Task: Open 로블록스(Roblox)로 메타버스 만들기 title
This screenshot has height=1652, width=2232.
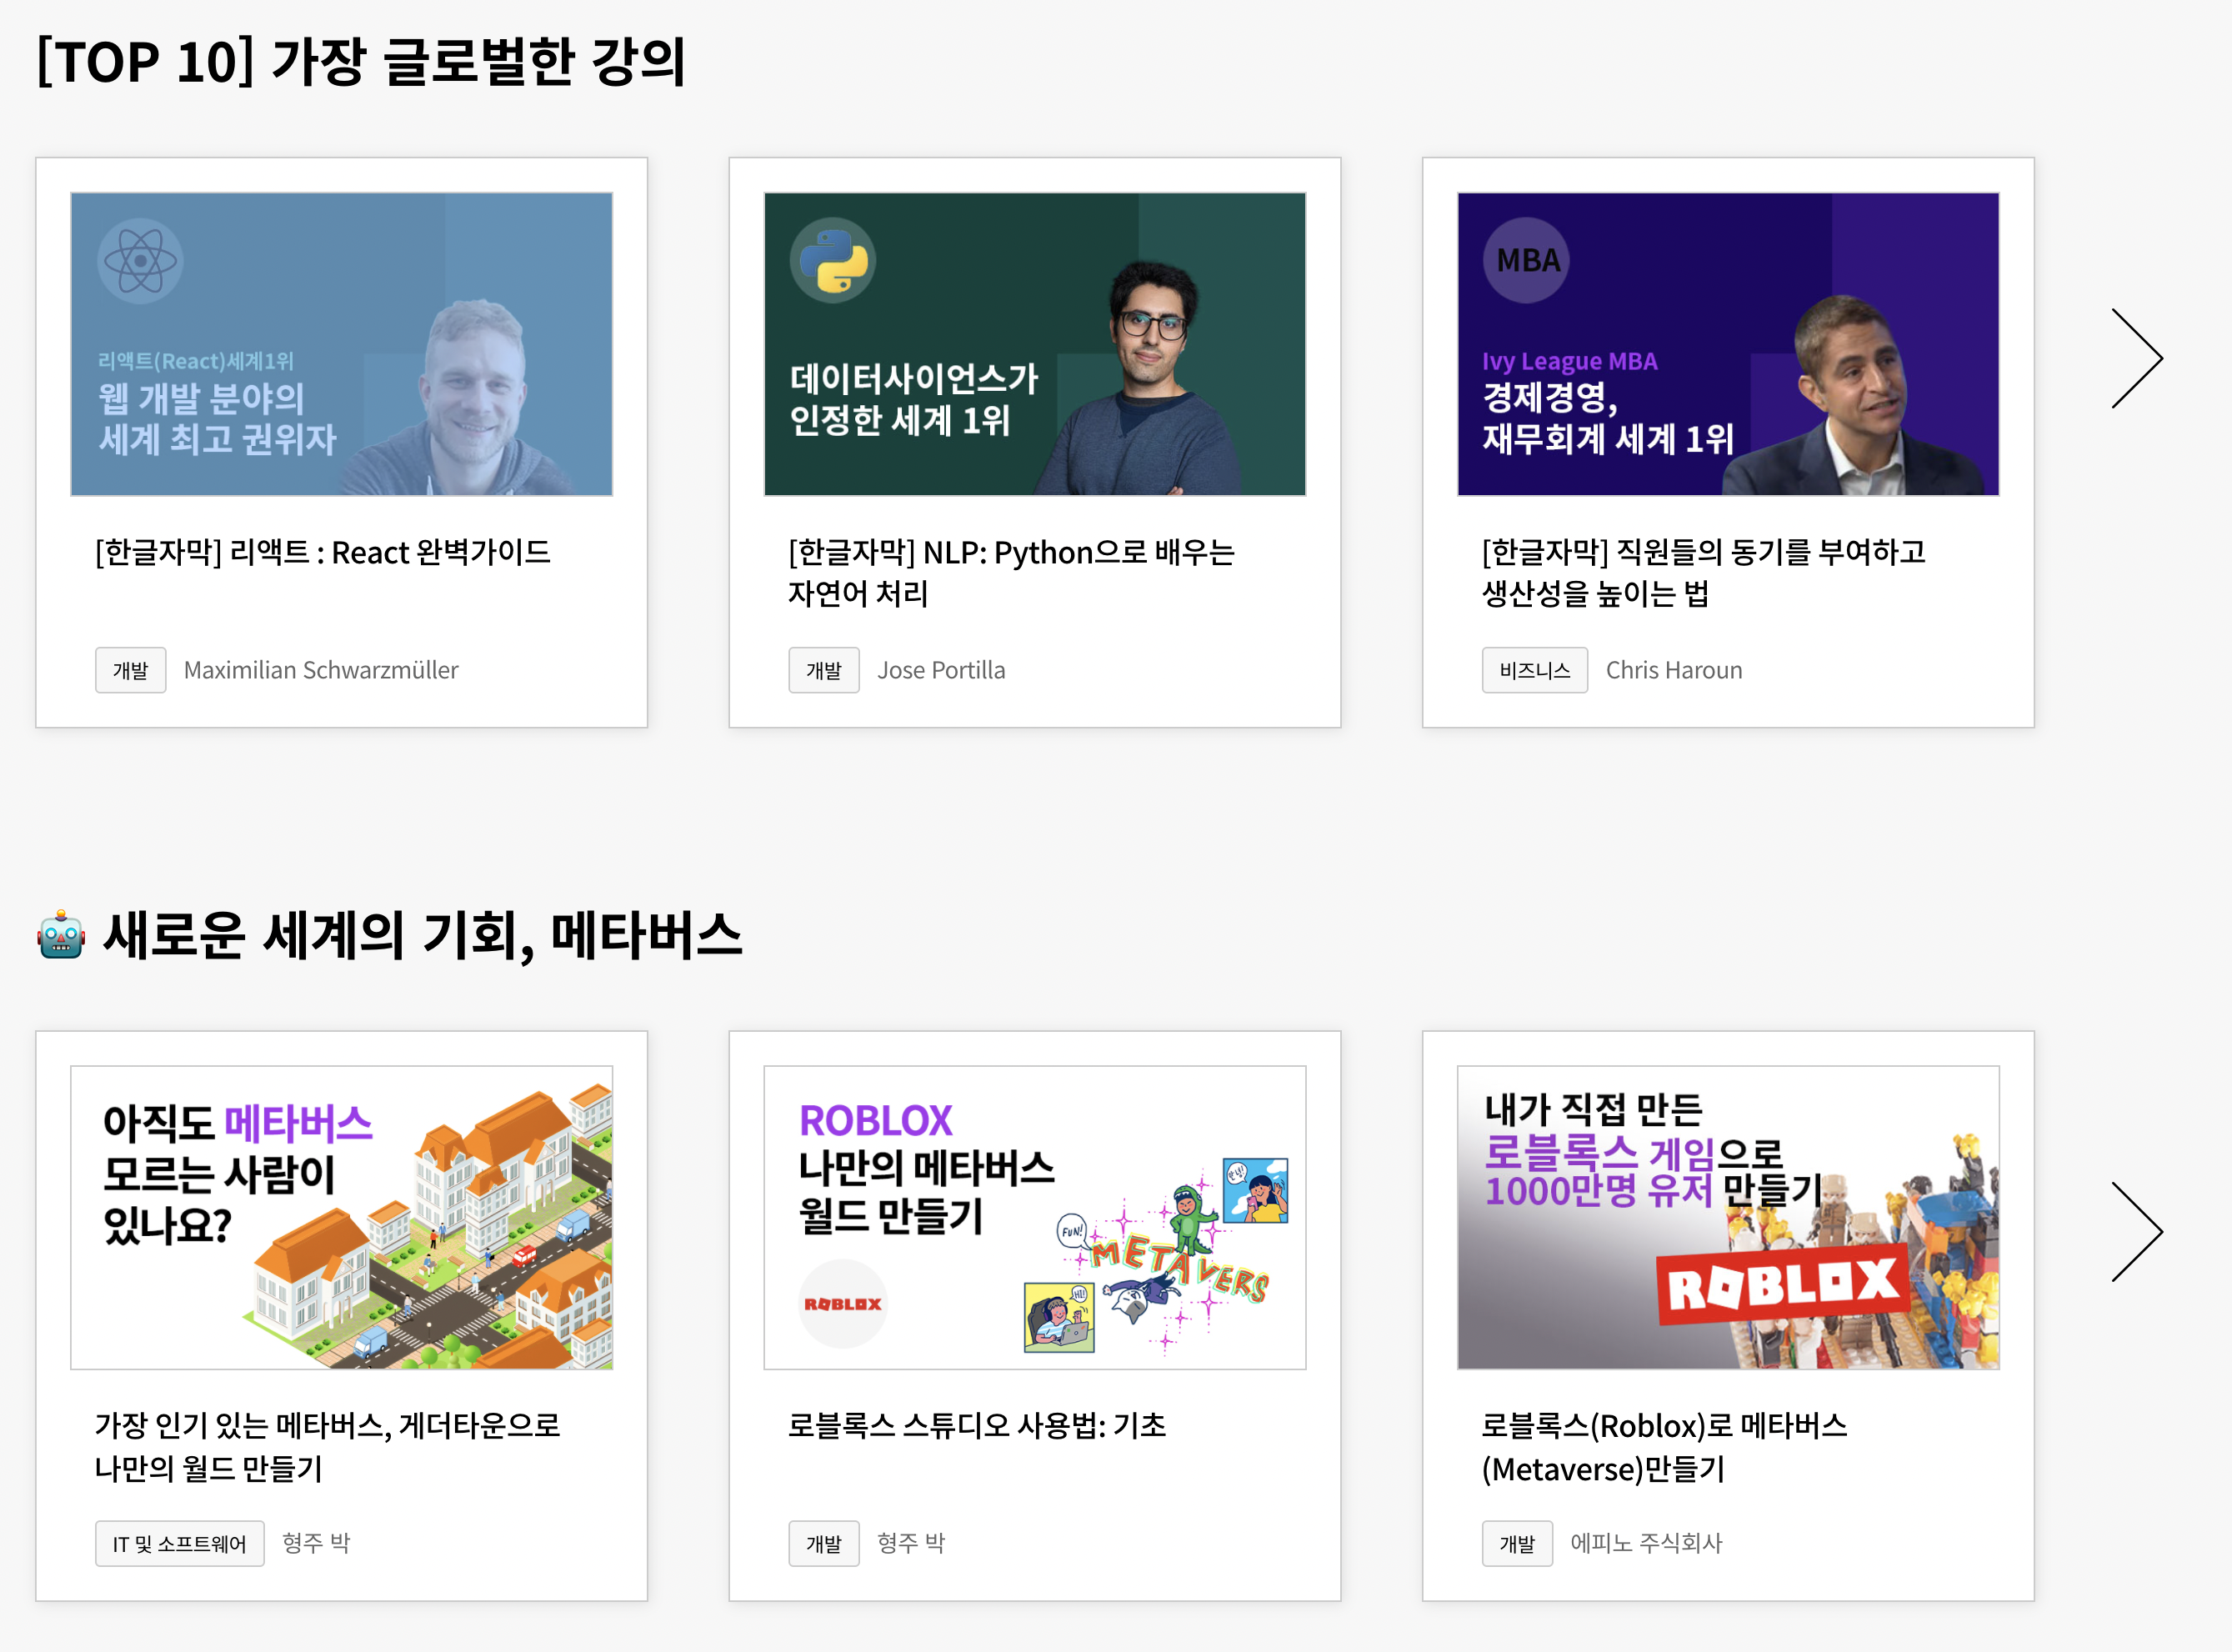Action: (x=1664, y=1446)
